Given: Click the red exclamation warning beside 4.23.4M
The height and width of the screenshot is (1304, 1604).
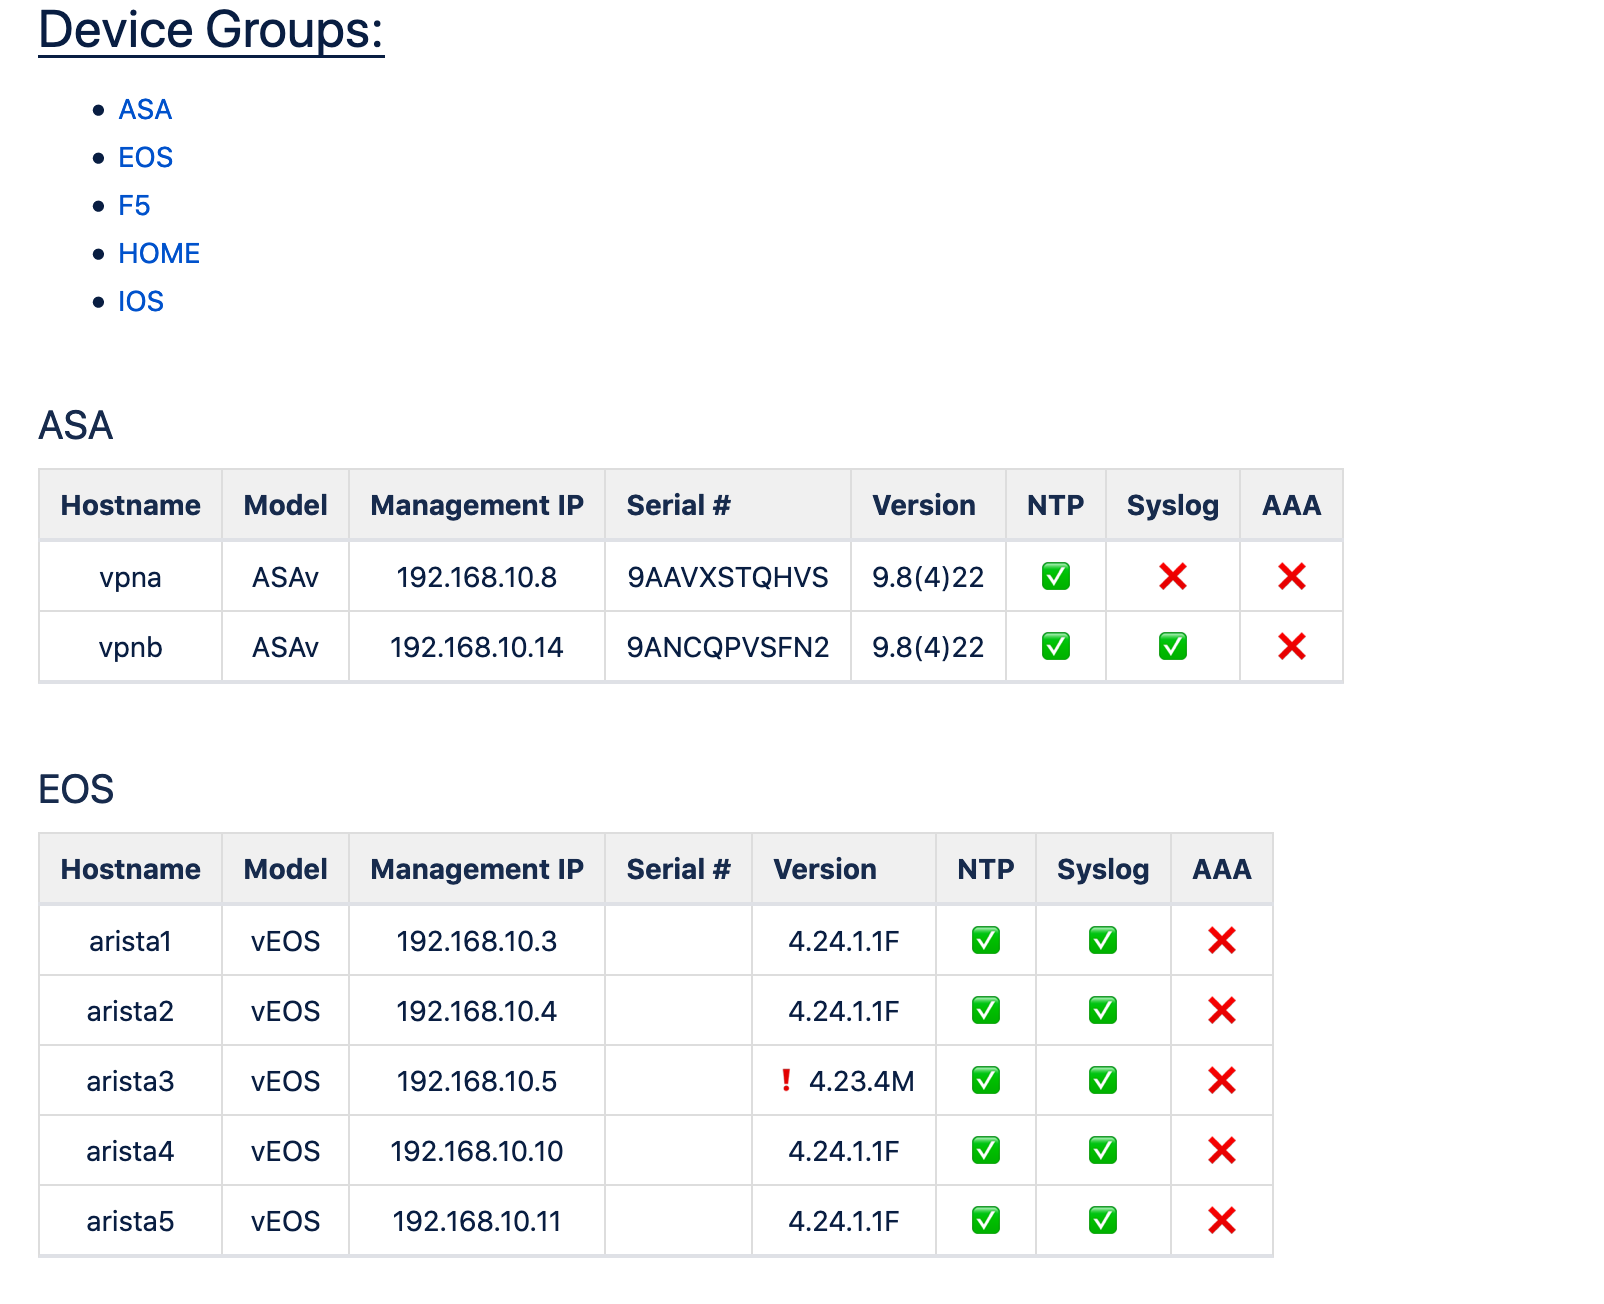Looking at the screenshot, I should point(786,1080).
